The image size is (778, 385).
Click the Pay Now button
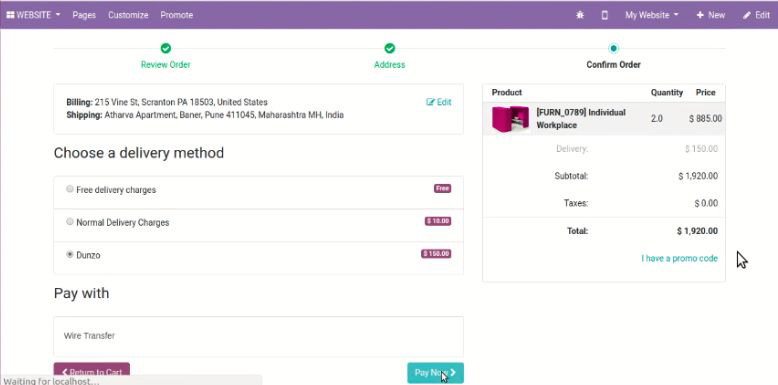pos(435,373)
